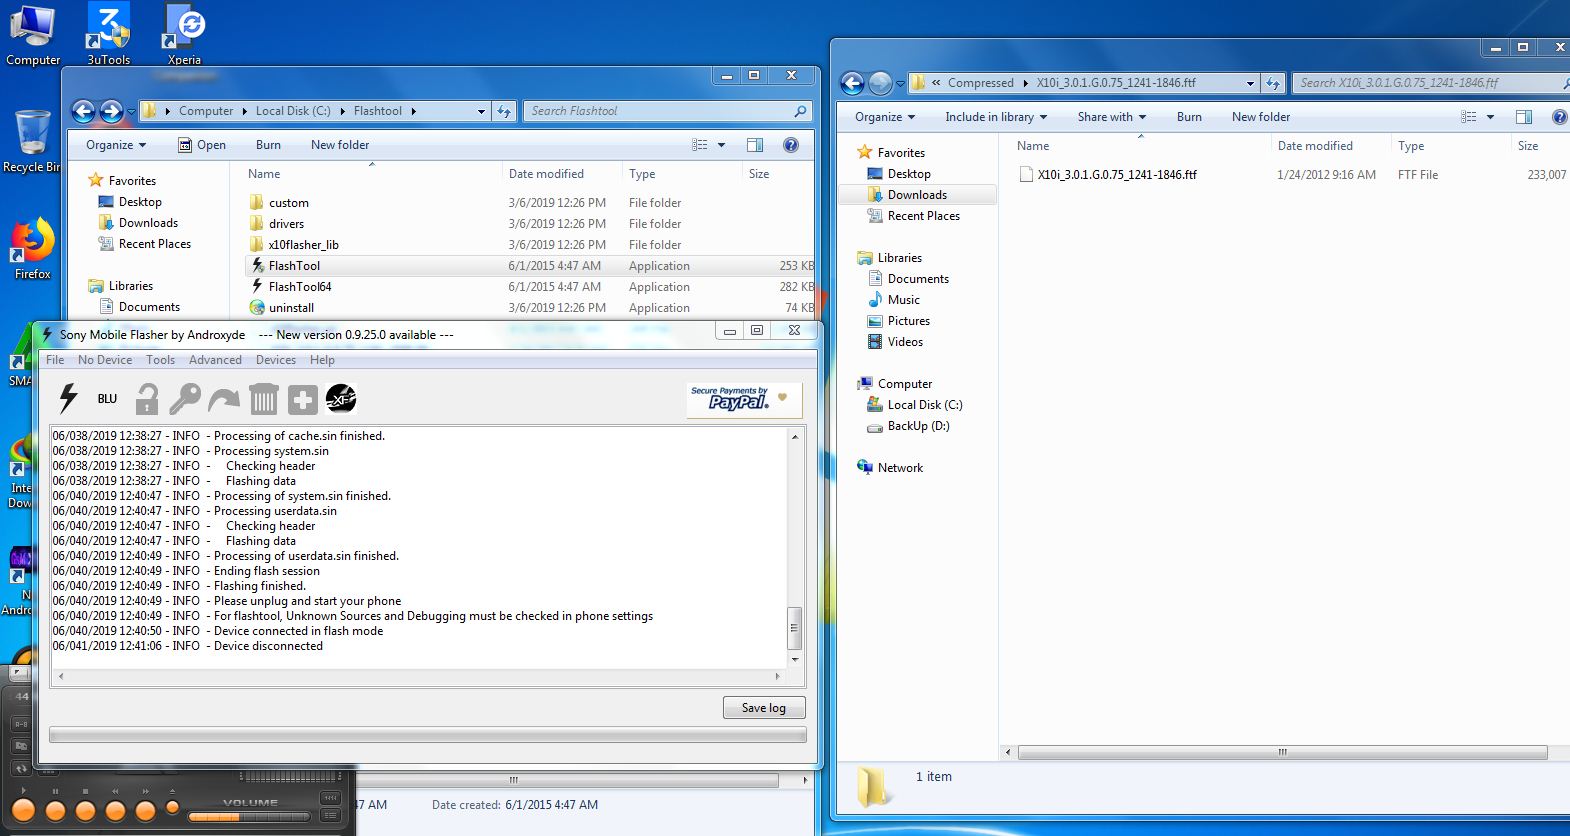
Task: Click forward arrow in Flashtool explorer window
Action: tap(112, 111)
